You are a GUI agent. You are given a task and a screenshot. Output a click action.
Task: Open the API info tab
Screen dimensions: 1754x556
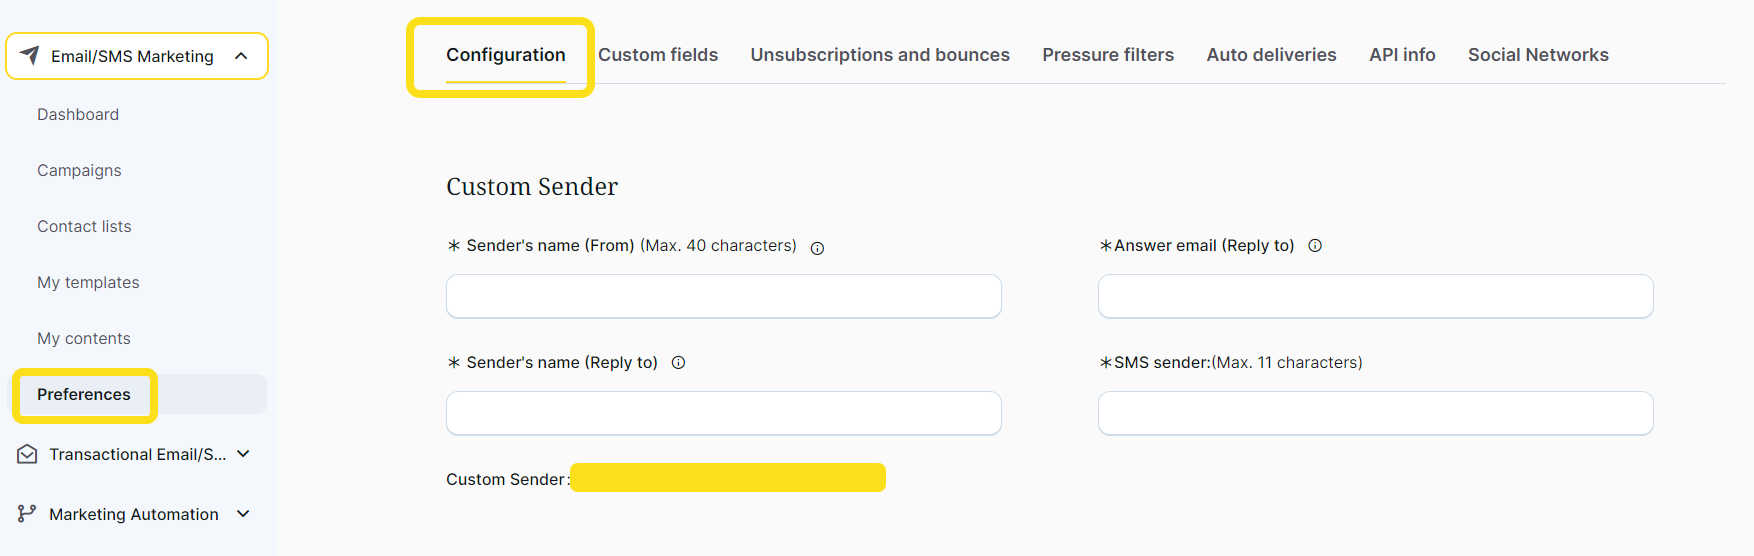pos(1402,55)
